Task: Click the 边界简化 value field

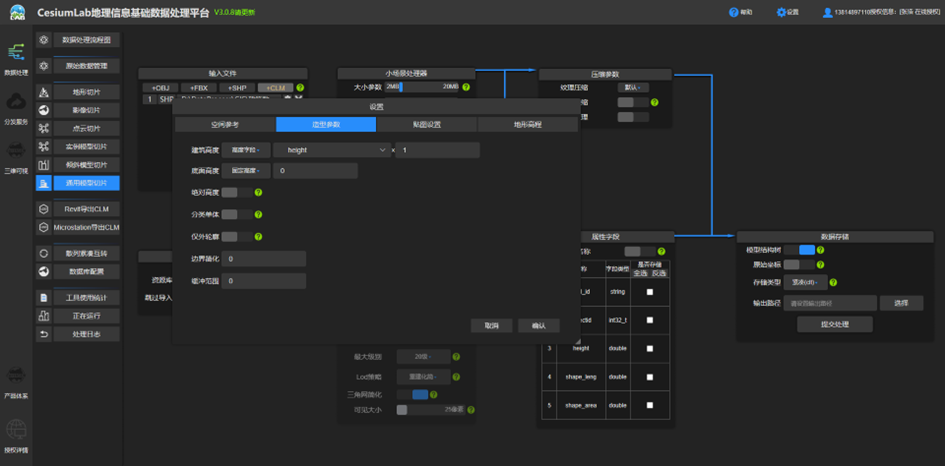Action: pos(264,259)
